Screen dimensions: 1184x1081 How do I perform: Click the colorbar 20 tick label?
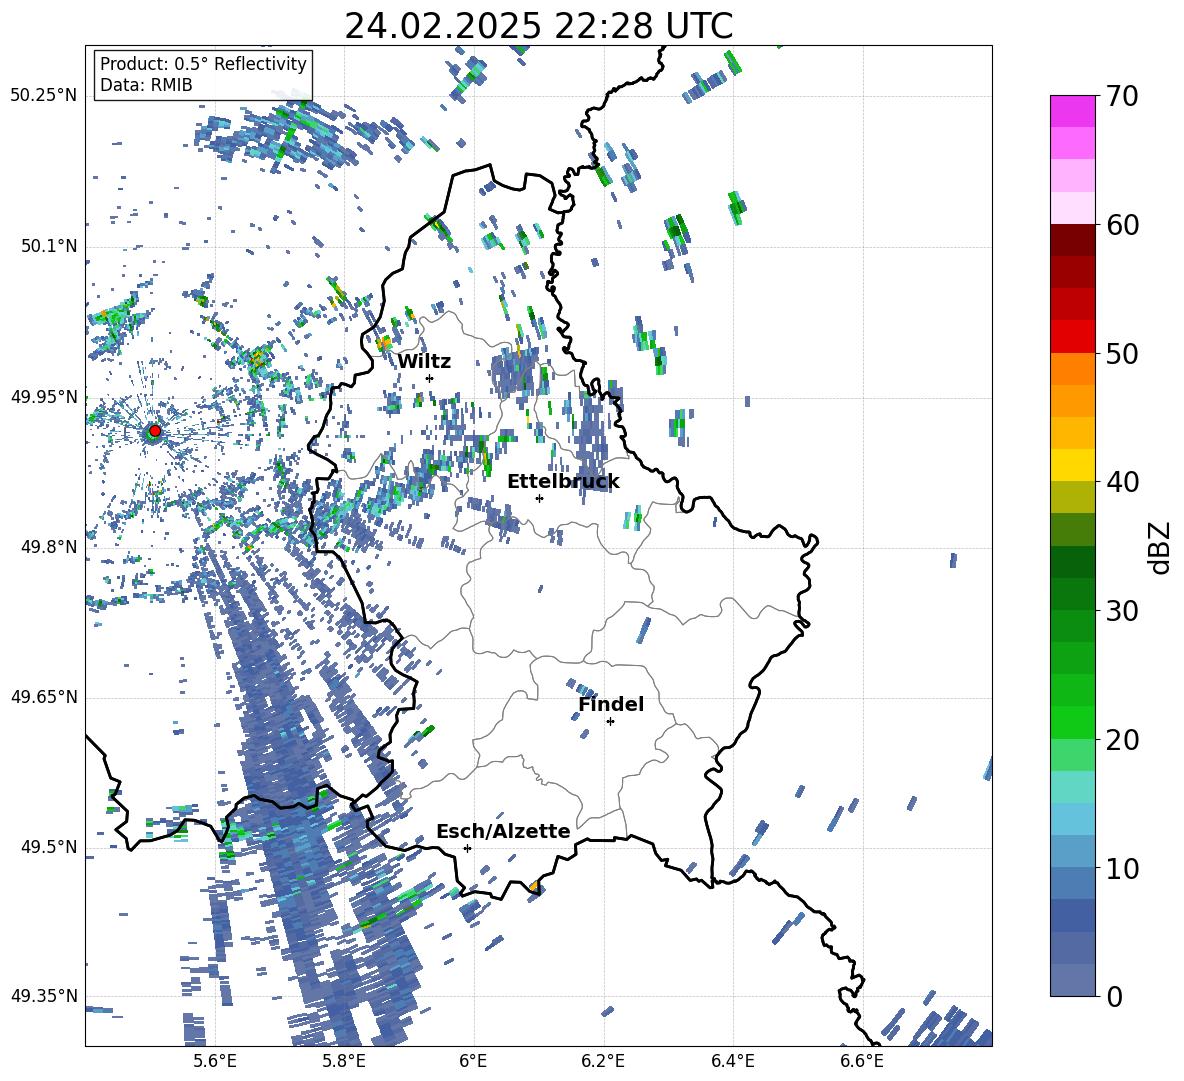[1122, 740]
